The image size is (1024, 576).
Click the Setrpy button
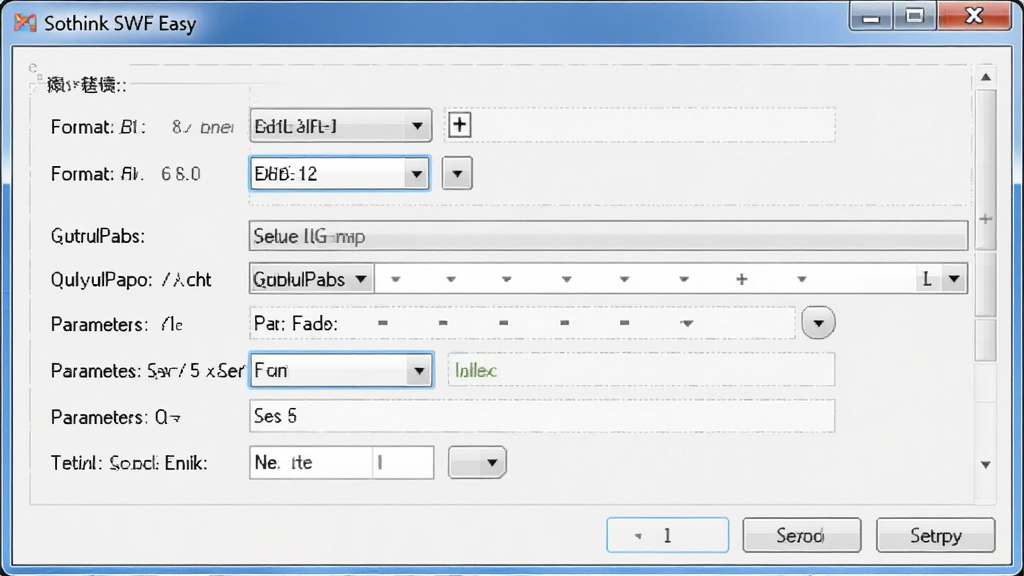[x=935, y=536]
